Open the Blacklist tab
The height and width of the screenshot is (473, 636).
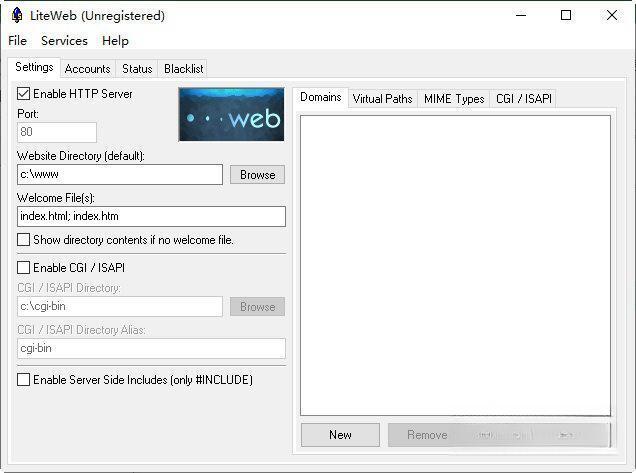(183, 69)
